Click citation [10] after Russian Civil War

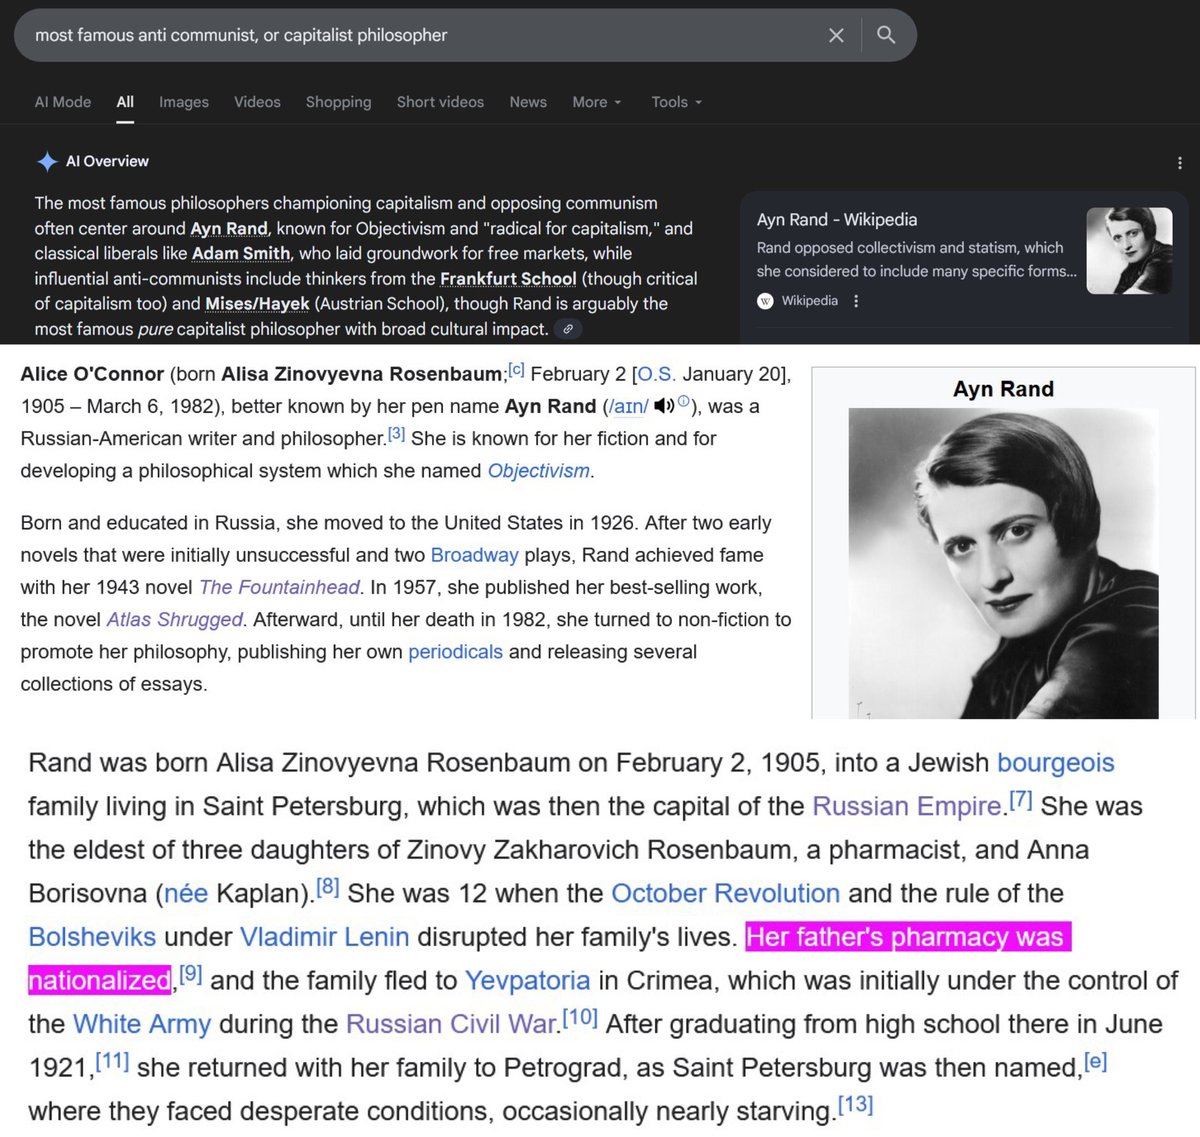[580, 1017]
